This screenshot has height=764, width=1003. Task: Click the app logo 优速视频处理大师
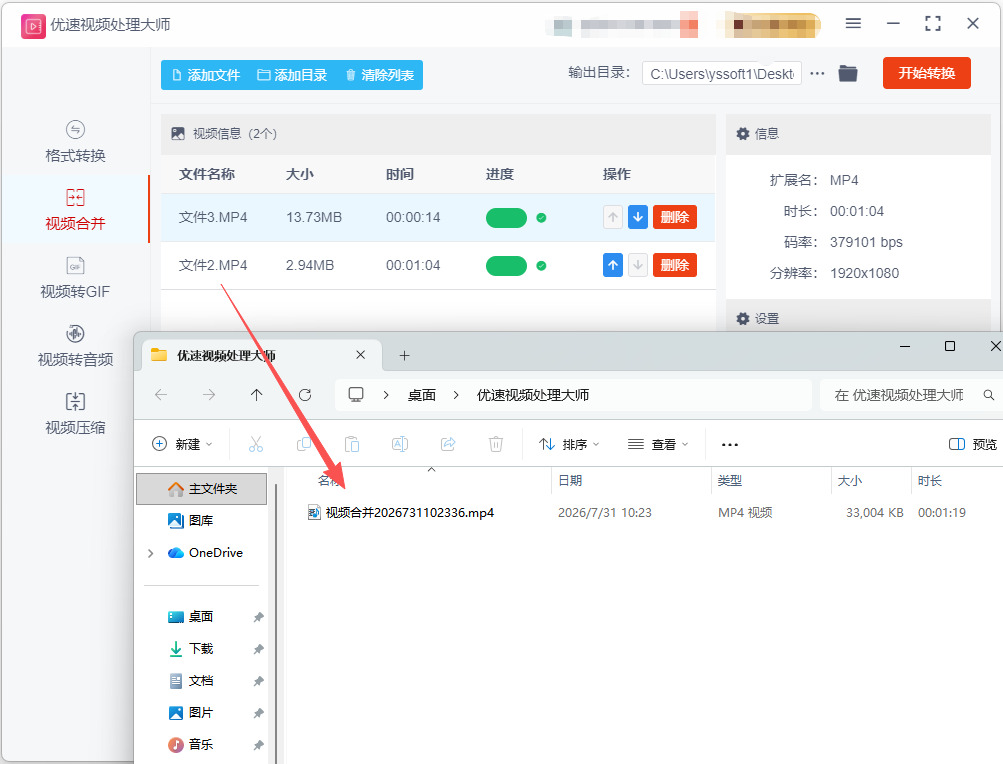point(33,26)
